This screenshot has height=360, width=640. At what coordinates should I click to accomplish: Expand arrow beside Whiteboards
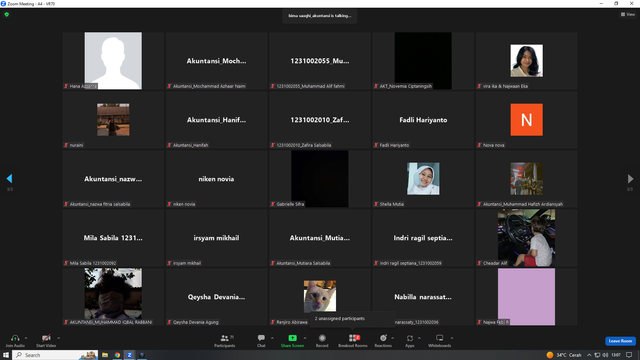click(x=452, y=338)
